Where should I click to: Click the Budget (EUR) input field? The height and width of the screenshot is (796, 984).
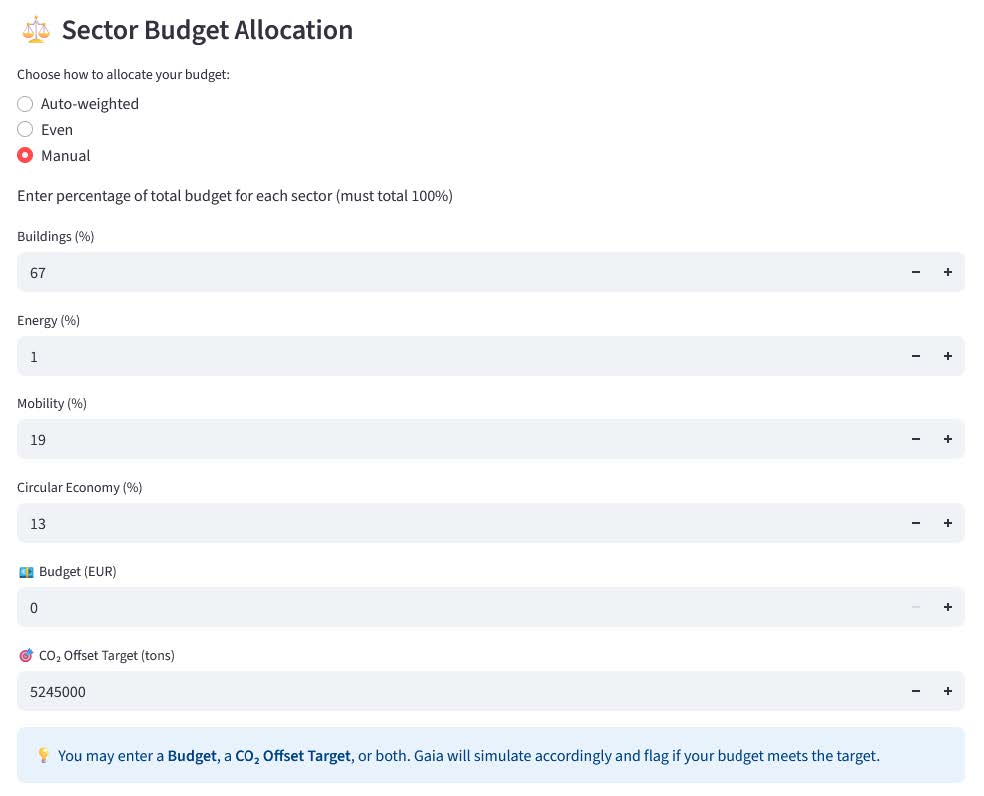pyautogui.click(x=450, y=607)
